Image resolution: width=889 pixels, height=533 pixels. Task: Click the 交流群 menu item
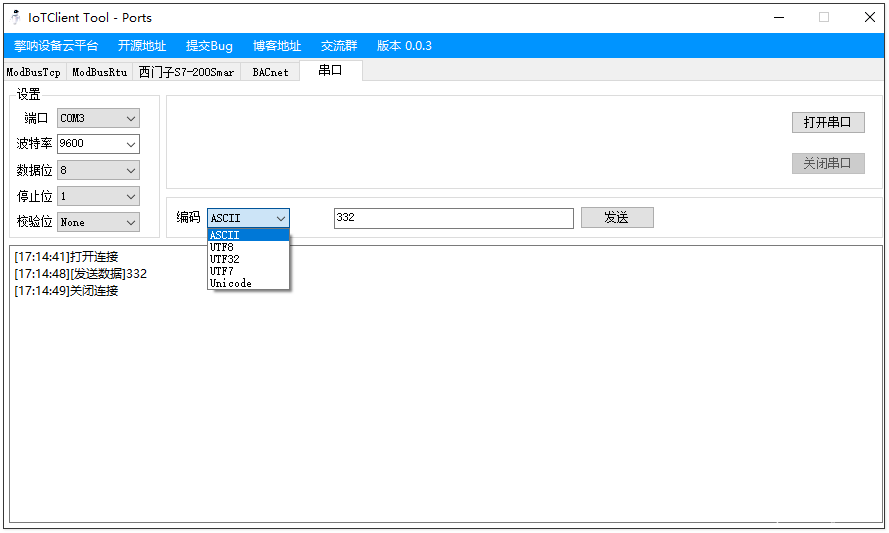point(338,46)
